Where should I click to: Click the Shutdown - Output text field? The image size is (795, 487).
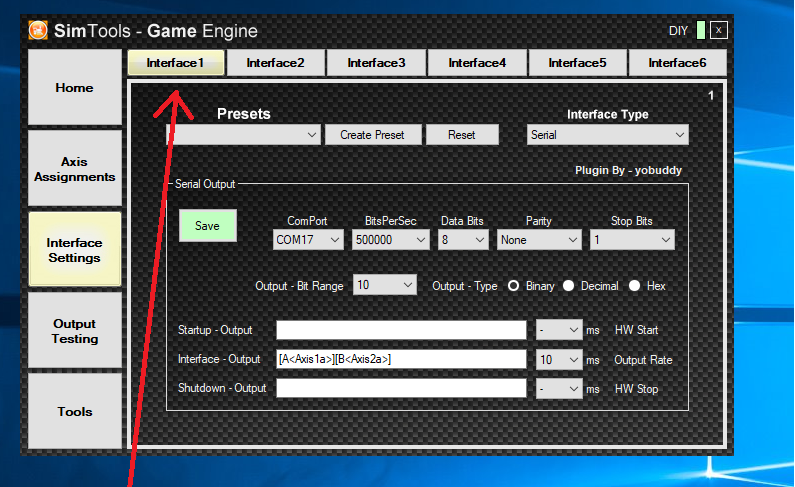click(401, 388)
